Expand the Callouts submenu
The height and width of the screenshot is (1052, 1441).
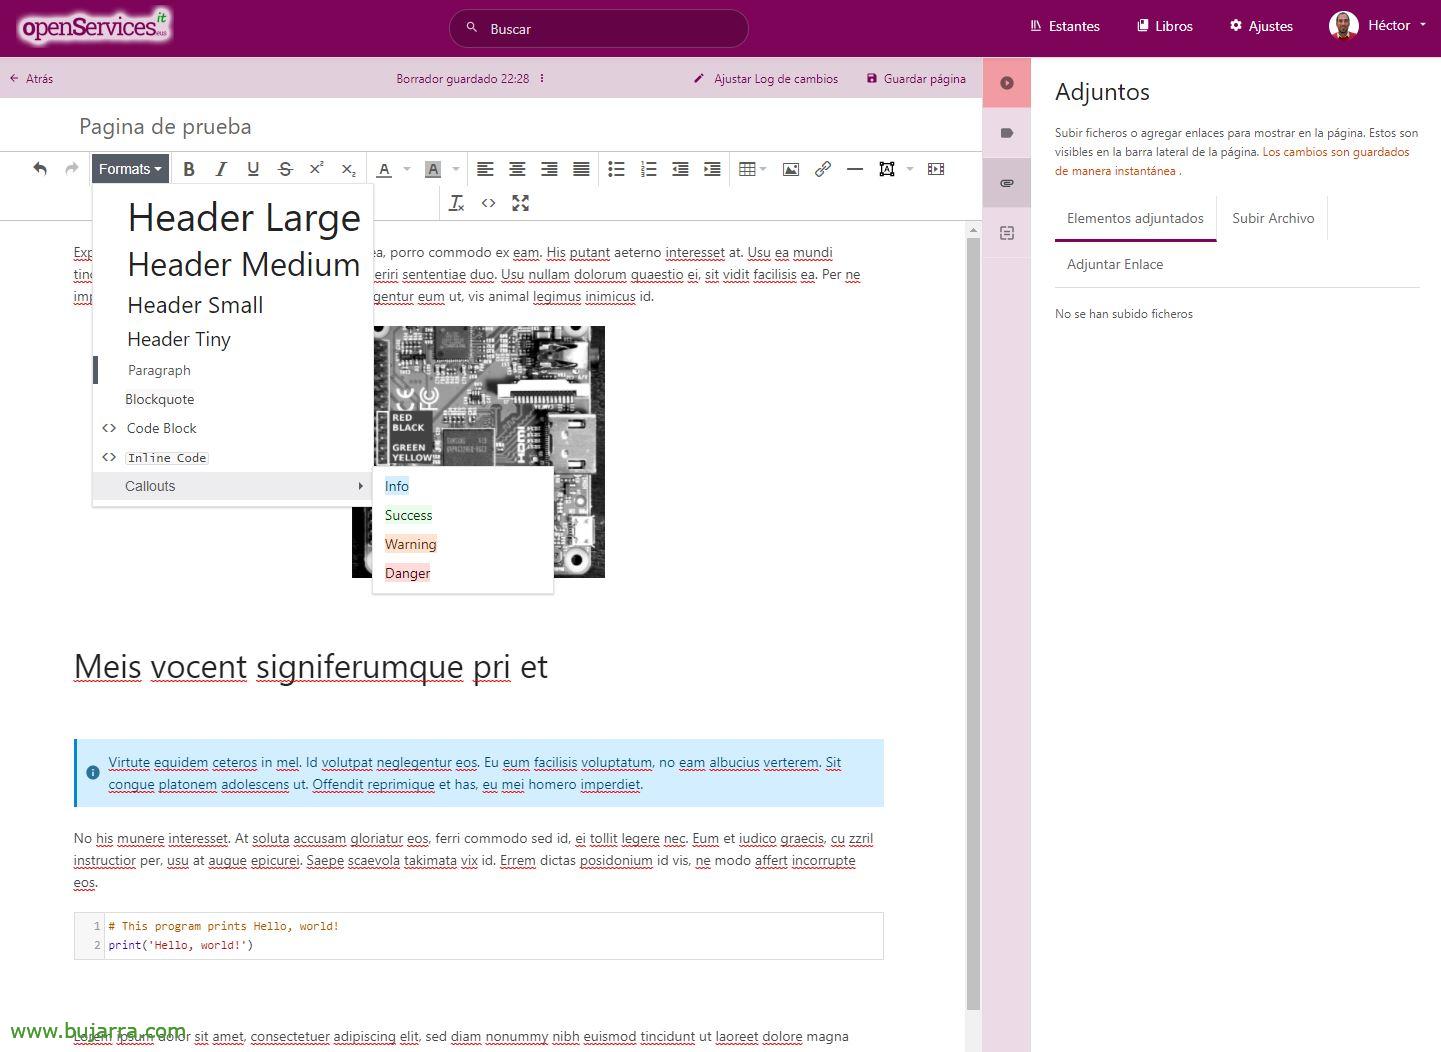tap(233, 486)
